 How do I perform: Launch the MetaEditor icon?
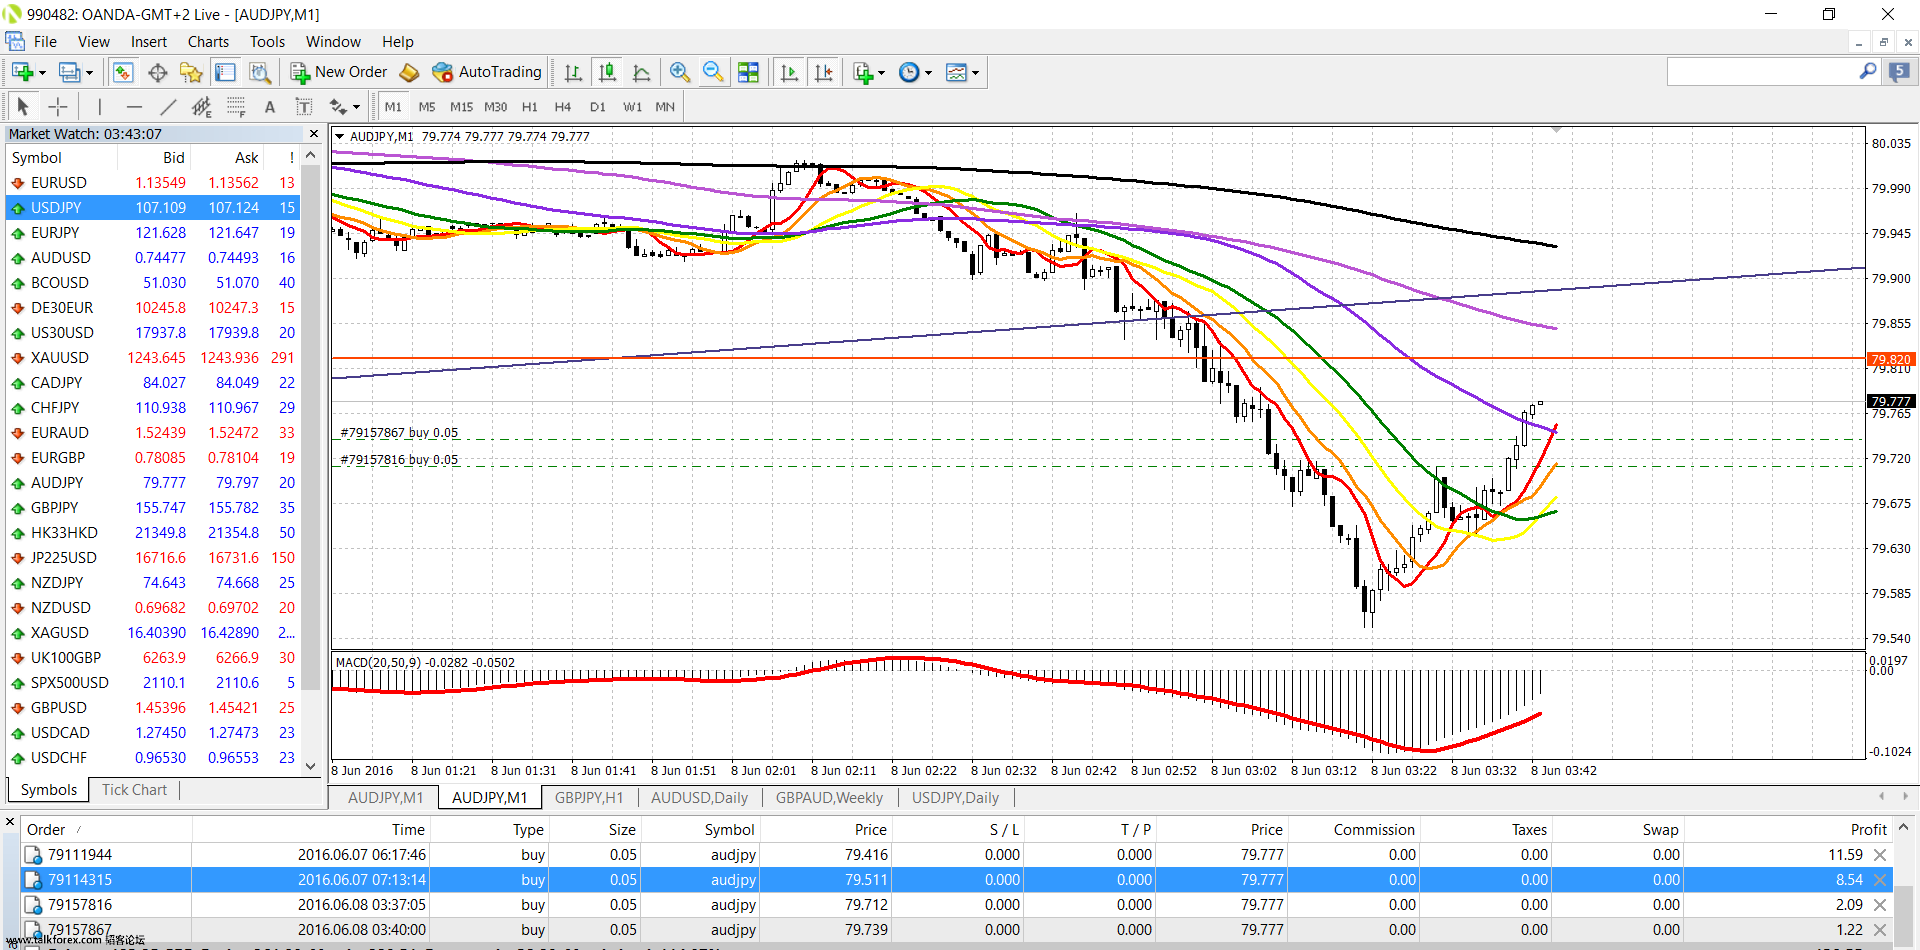pos(409,72)
